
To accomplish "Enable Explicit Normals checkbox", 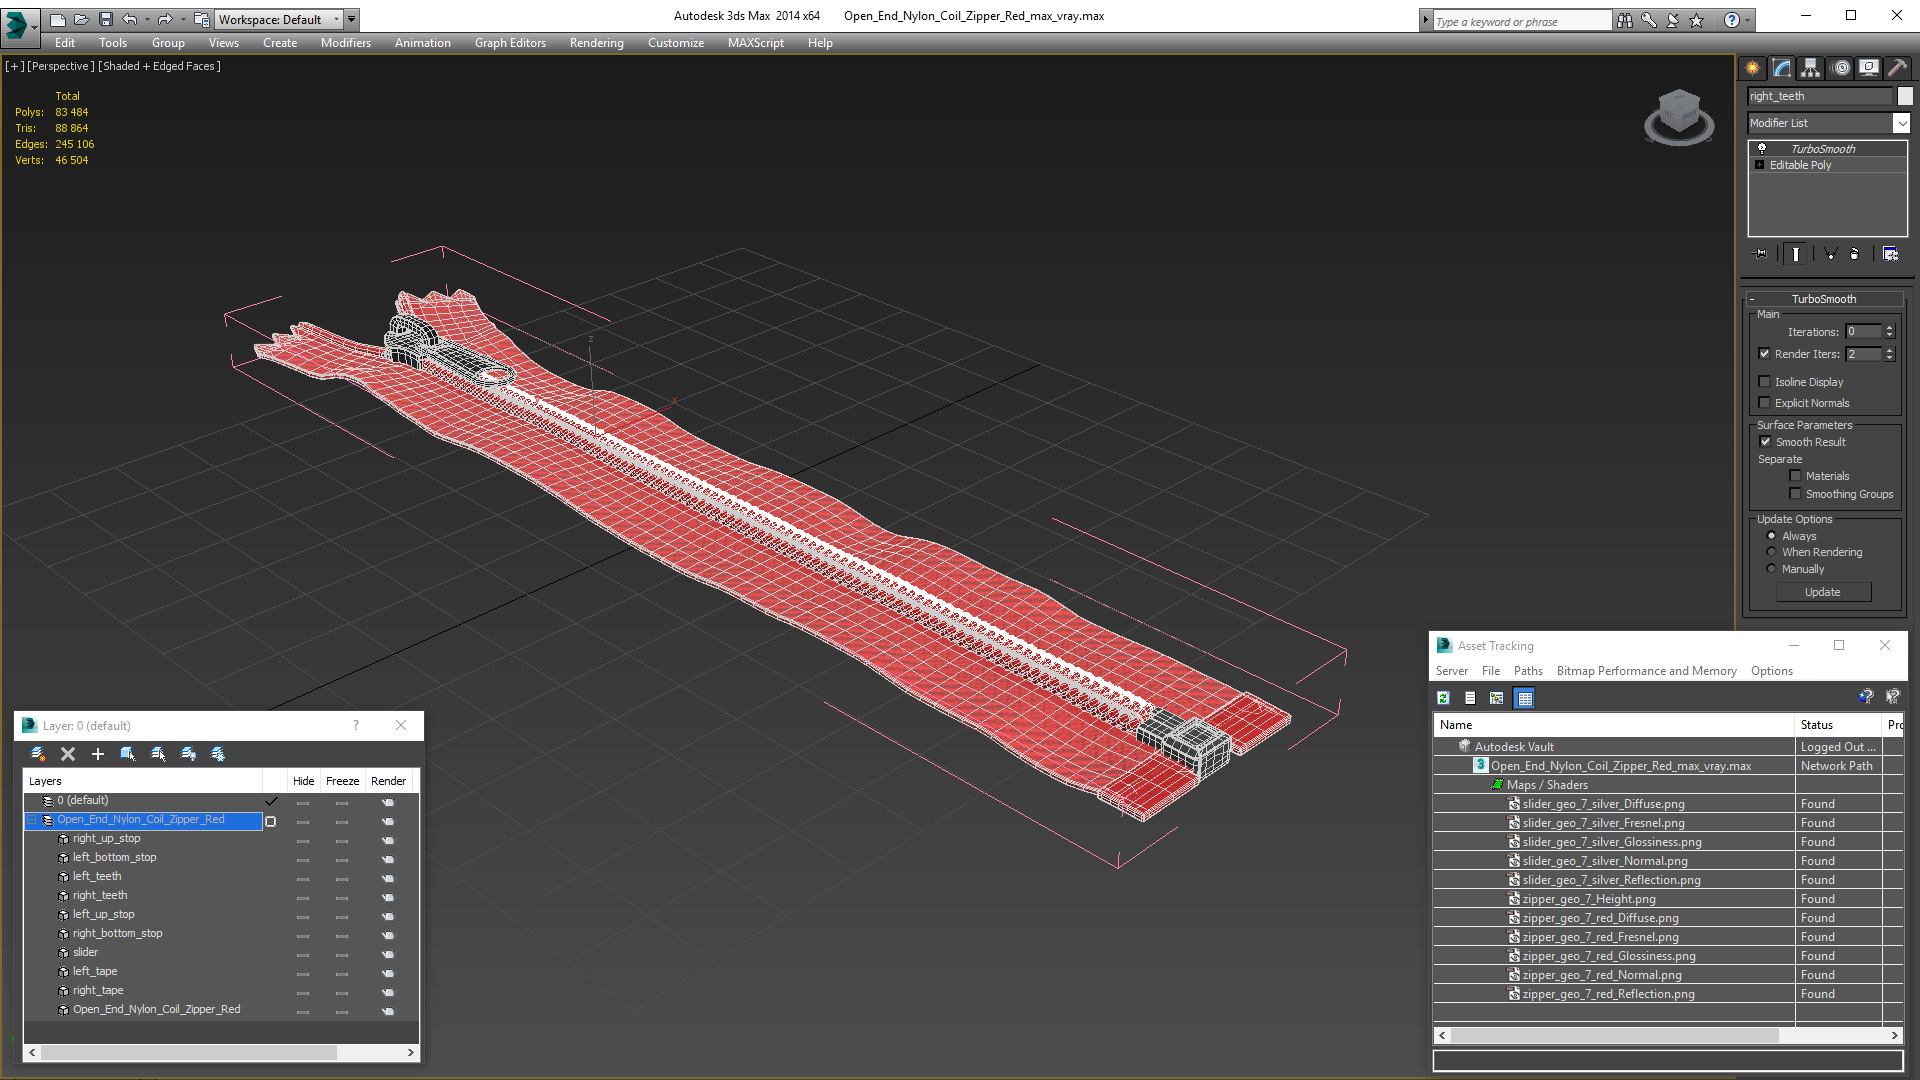I will (1764, 403).
